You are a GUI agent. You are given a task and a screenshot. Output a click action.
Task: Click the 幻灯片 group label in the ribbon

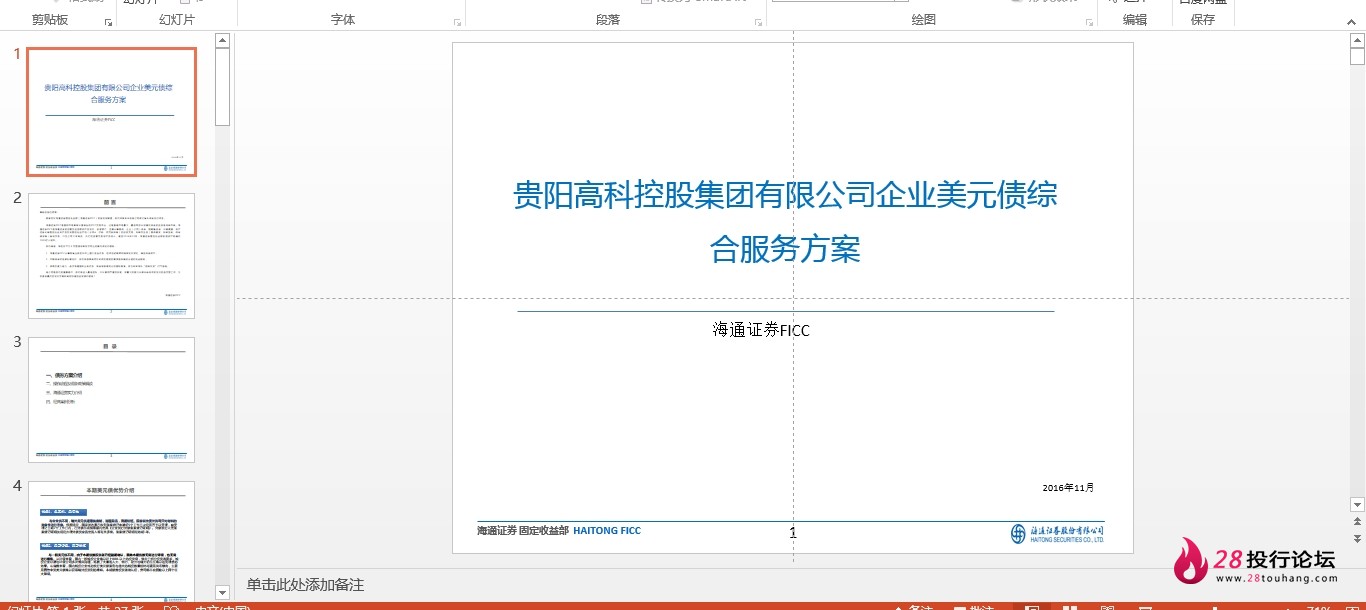coord(177,20)
